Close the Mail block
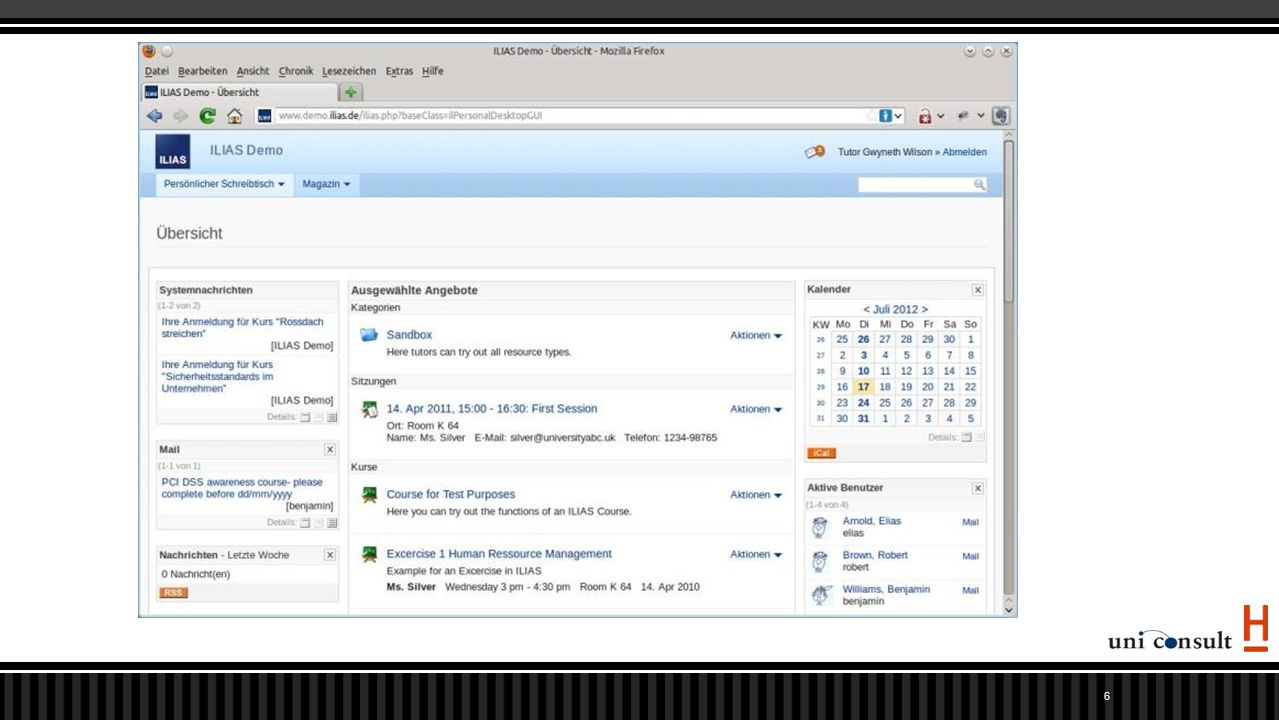Image resolution: width=1279 pixels, height=720 pixels. click(x=330, y=450)
